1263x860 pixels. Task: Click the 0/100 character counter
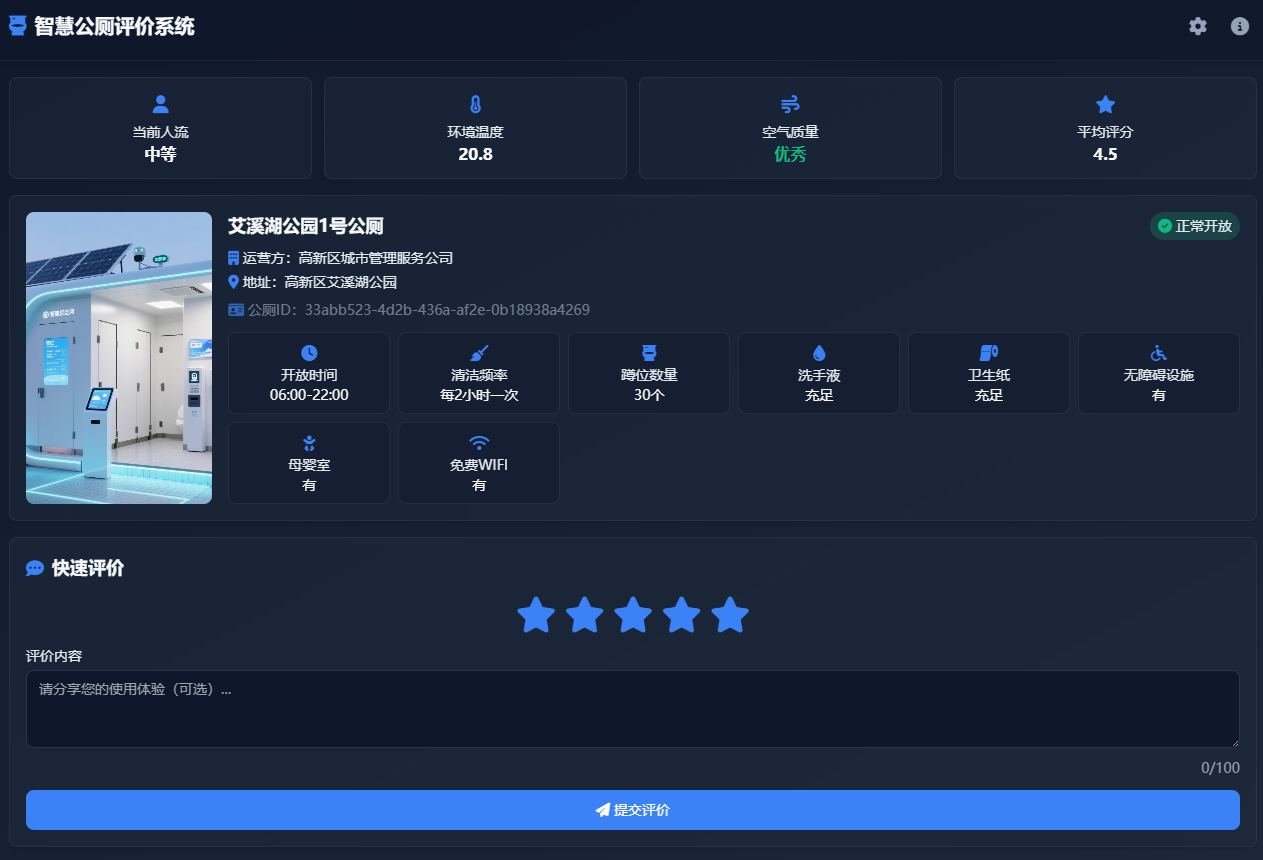[x=1220, y=768]
